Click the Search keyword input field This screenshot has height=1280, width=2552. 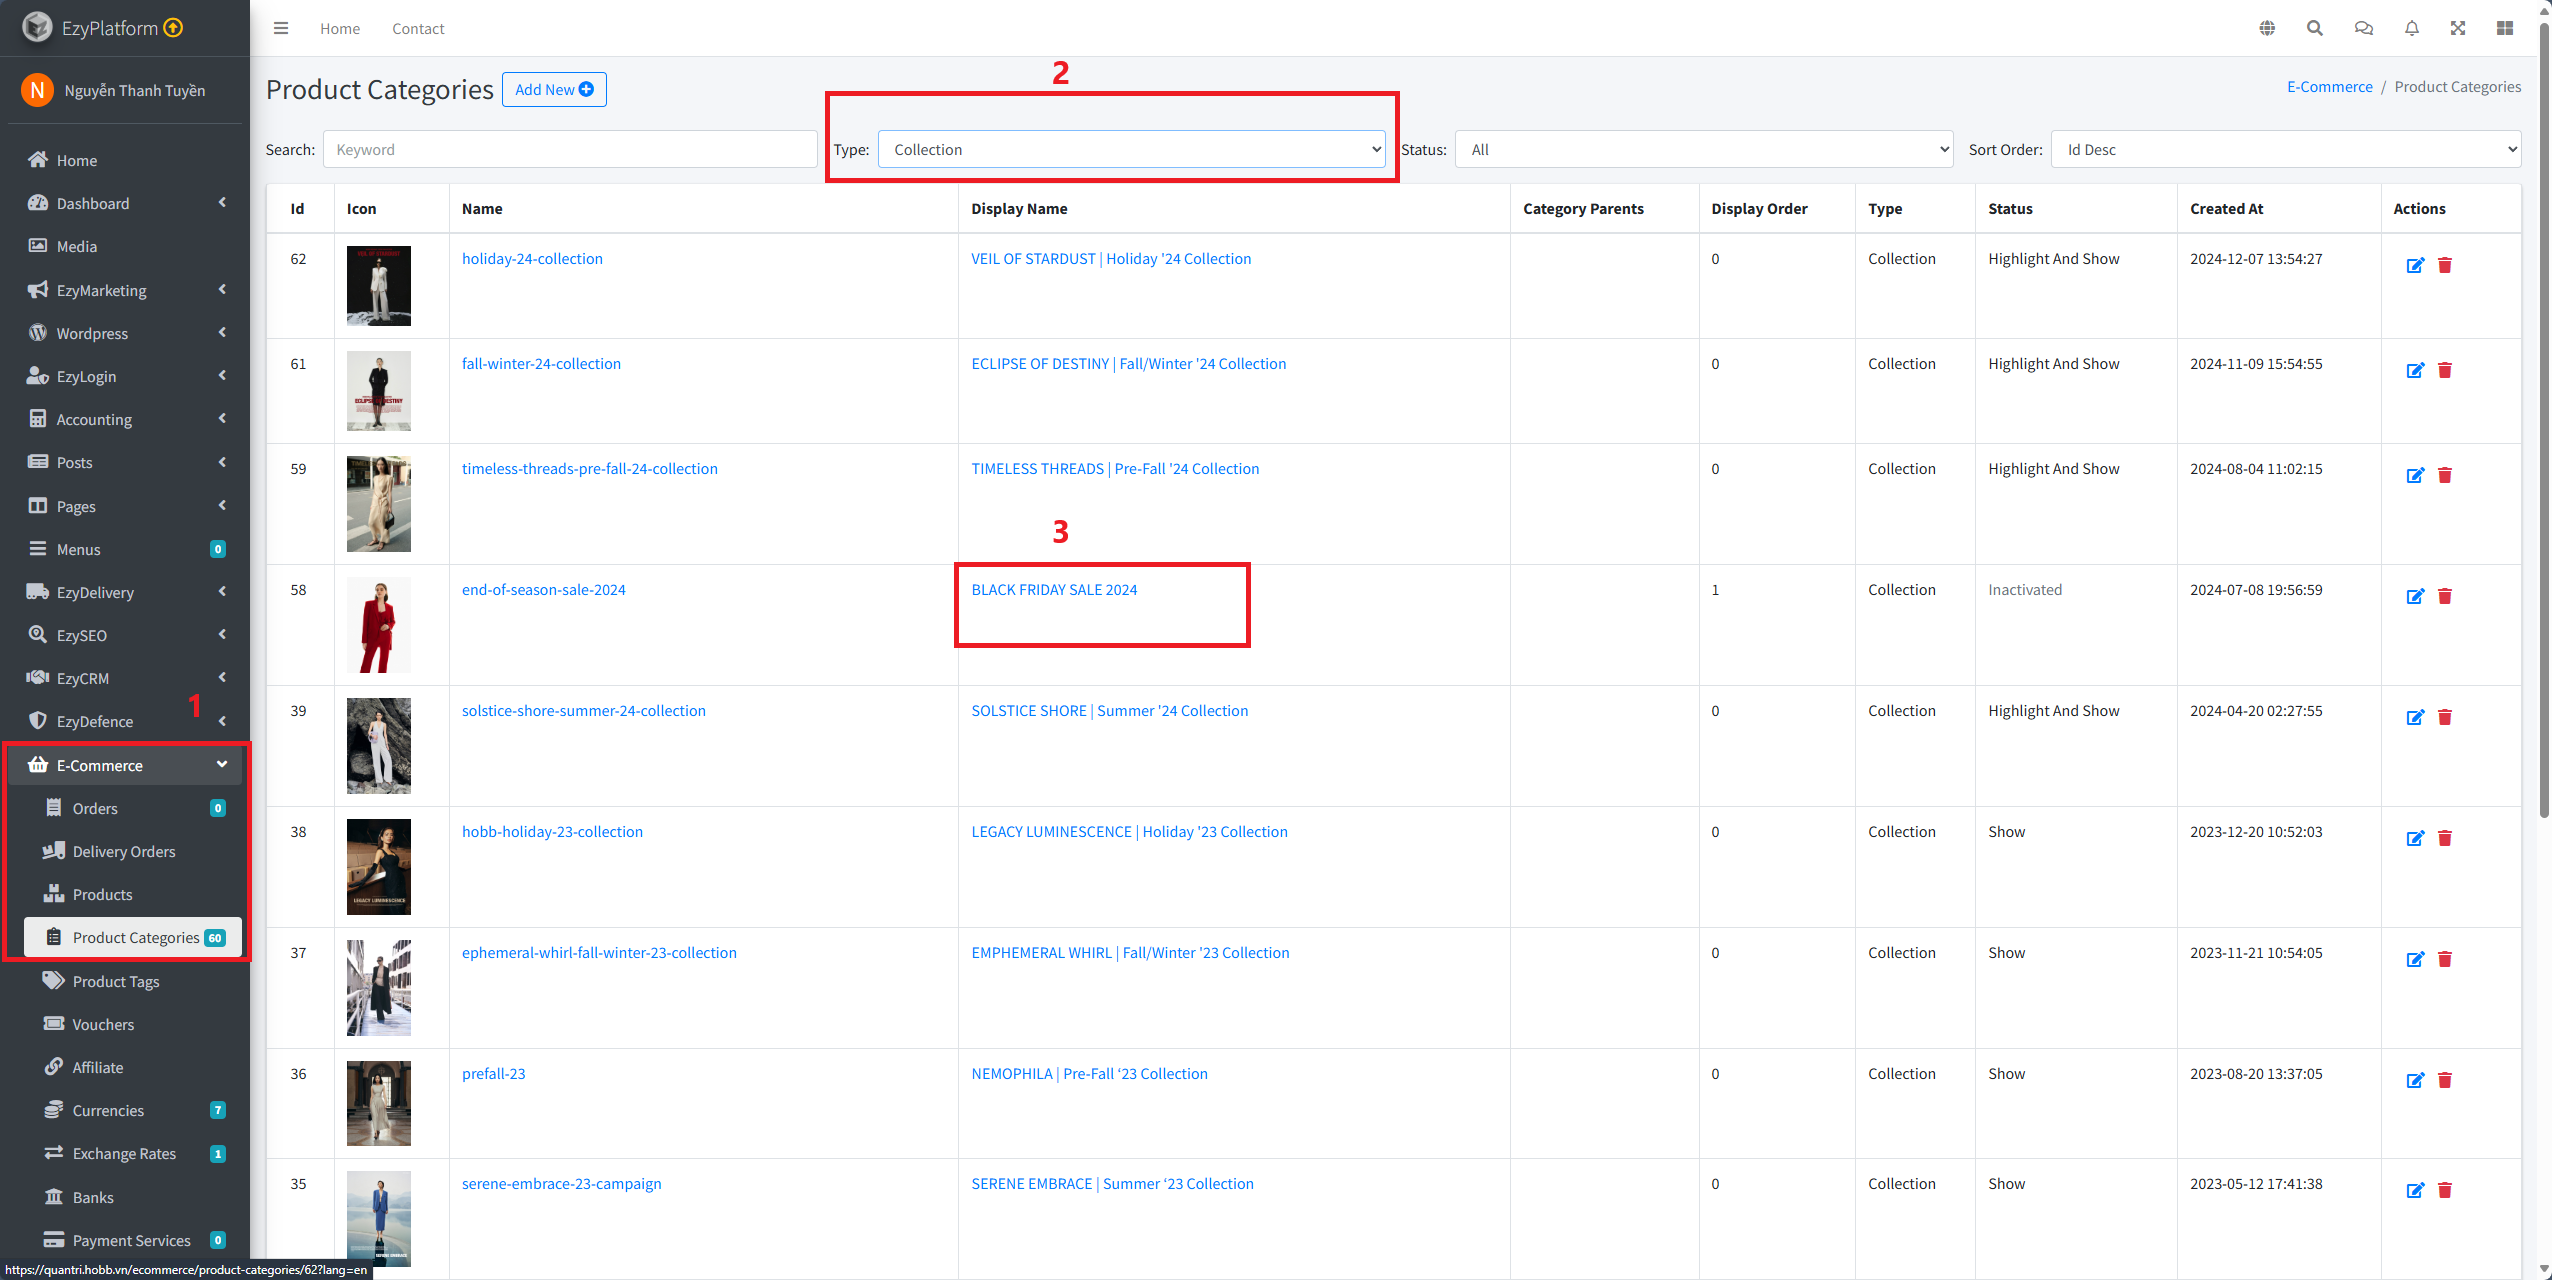click(570, 150)
